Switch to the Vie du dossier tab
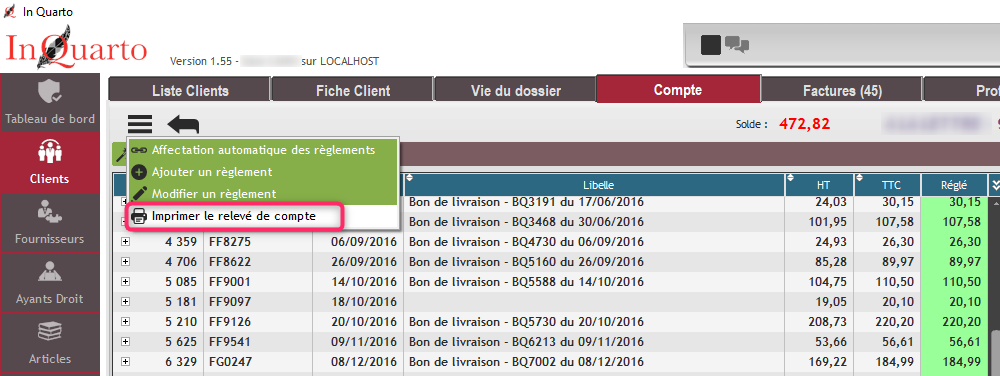Screen dimensions: 1000x376 click(515, 90)
